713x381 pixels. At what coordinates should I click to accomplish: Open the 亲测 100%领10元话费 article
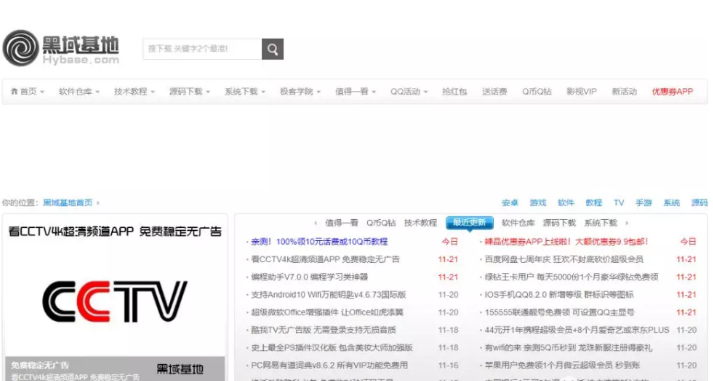coord(319,241)
